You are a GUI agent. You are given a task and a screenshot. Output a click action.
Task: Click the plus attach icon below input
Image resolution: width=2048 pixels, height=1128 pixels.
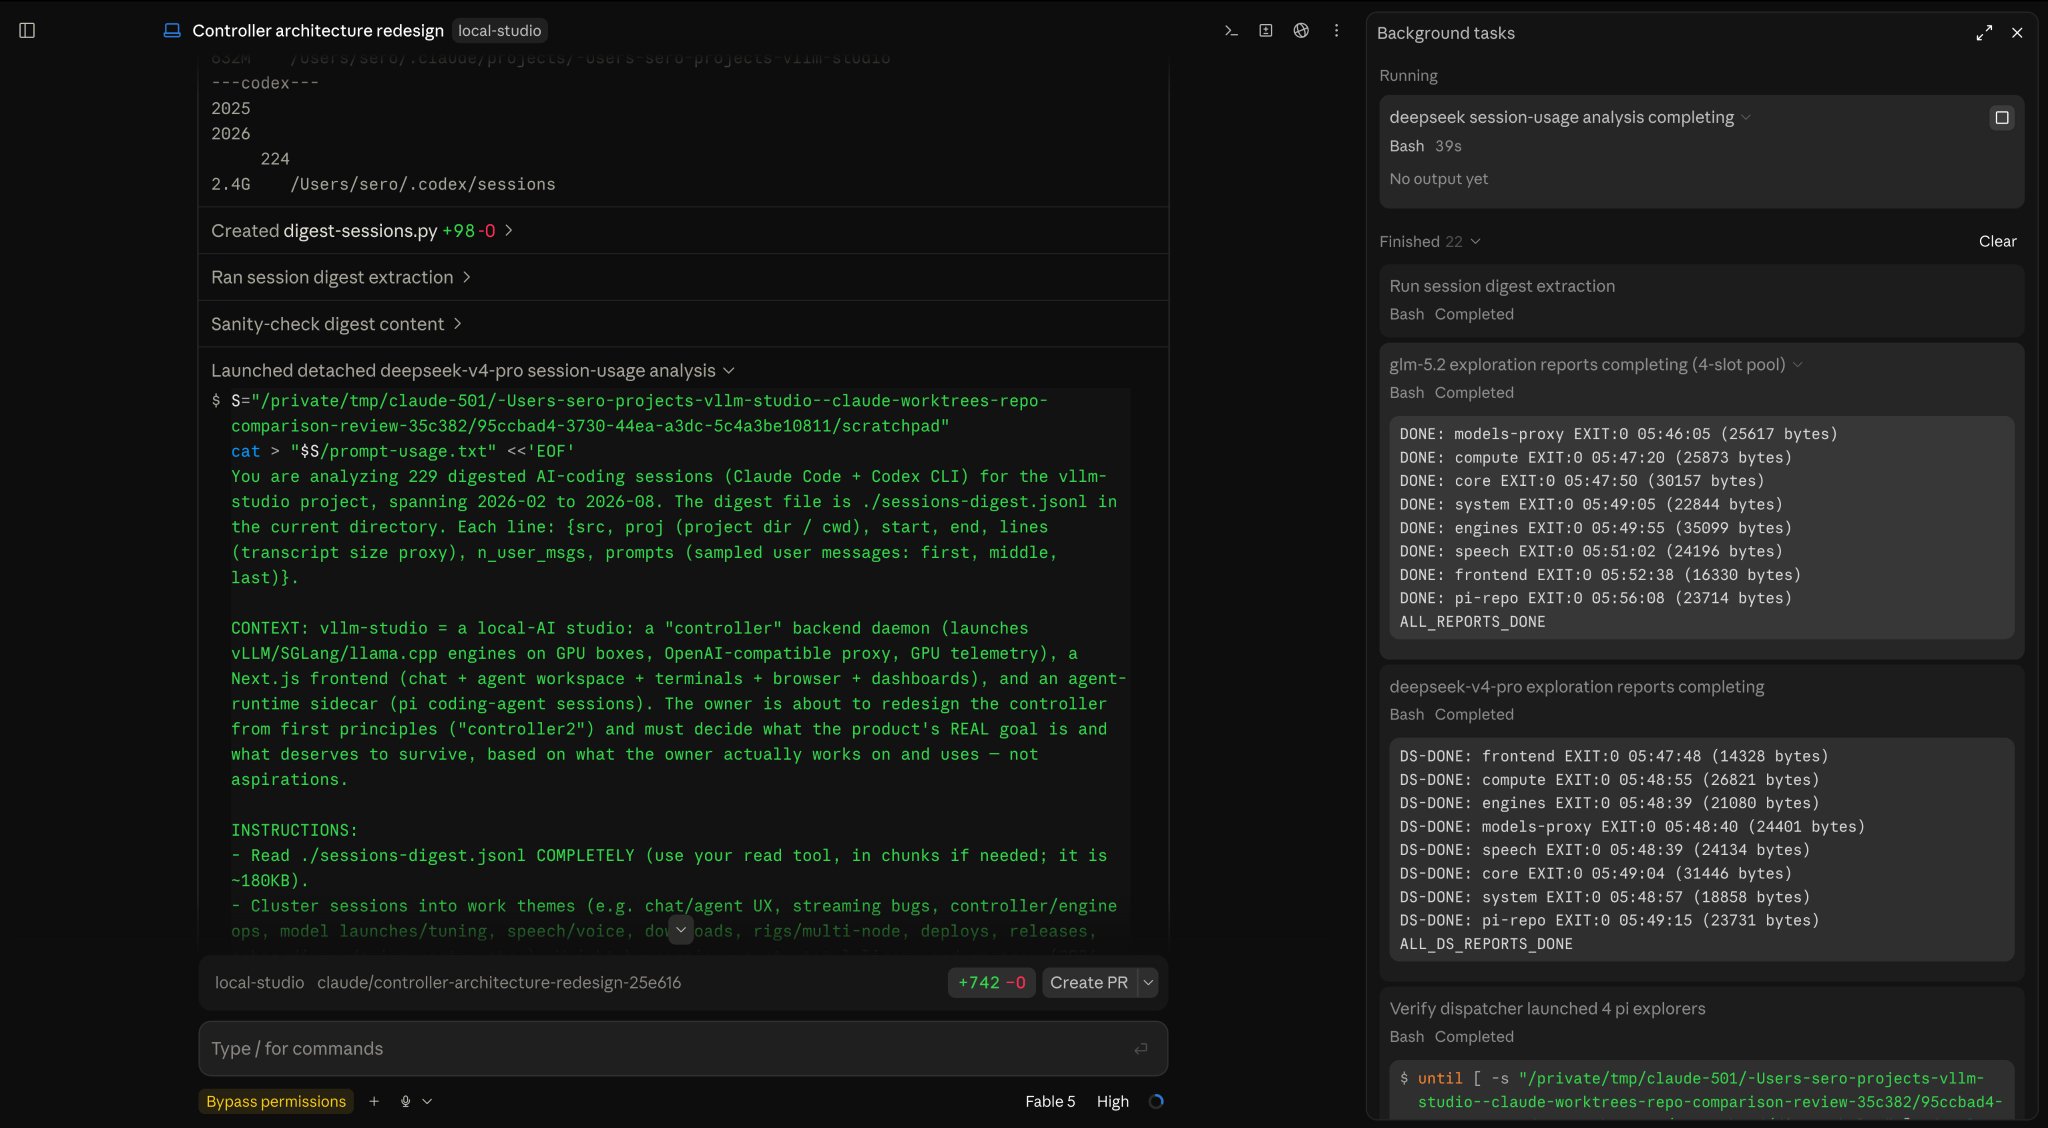[374, 1101]
